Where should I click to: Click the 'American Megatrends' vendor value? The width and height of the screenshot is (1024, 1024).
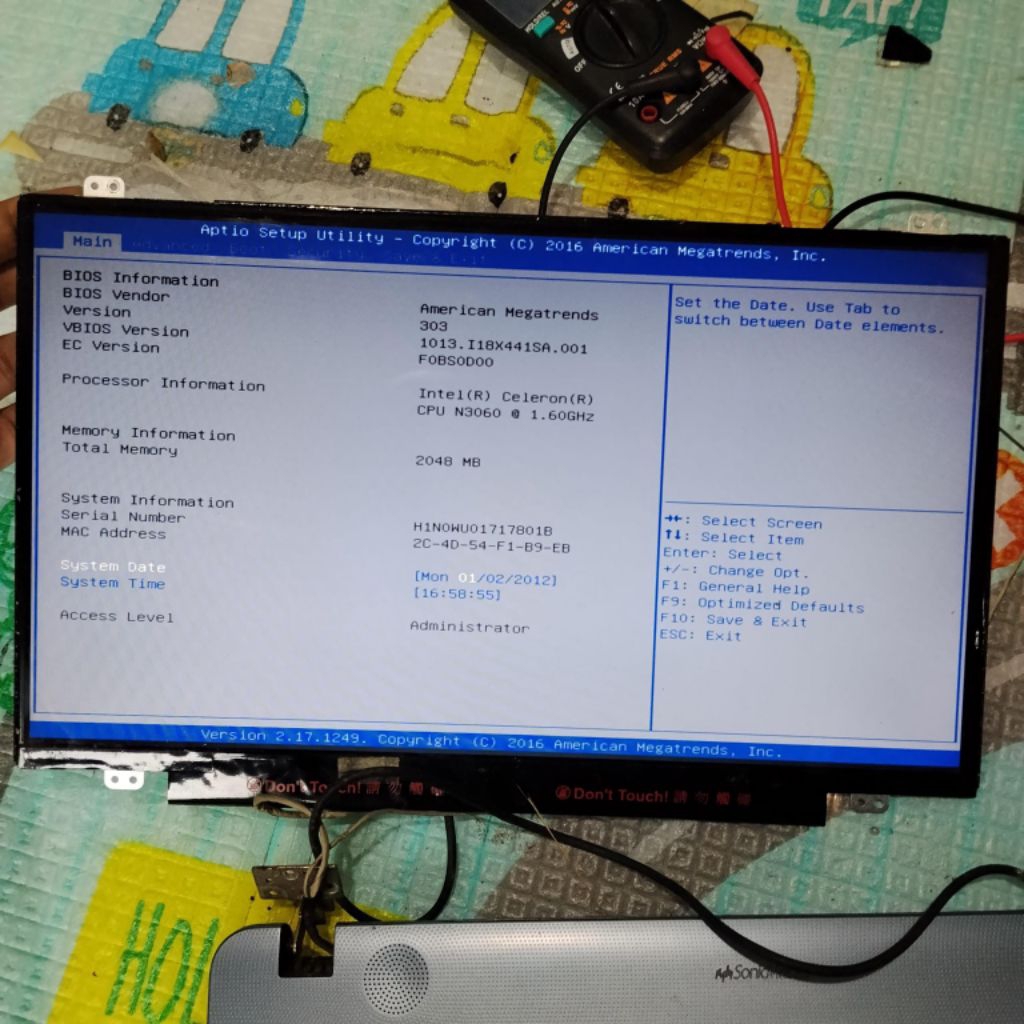pyautogui.click(x=509, y=312)
